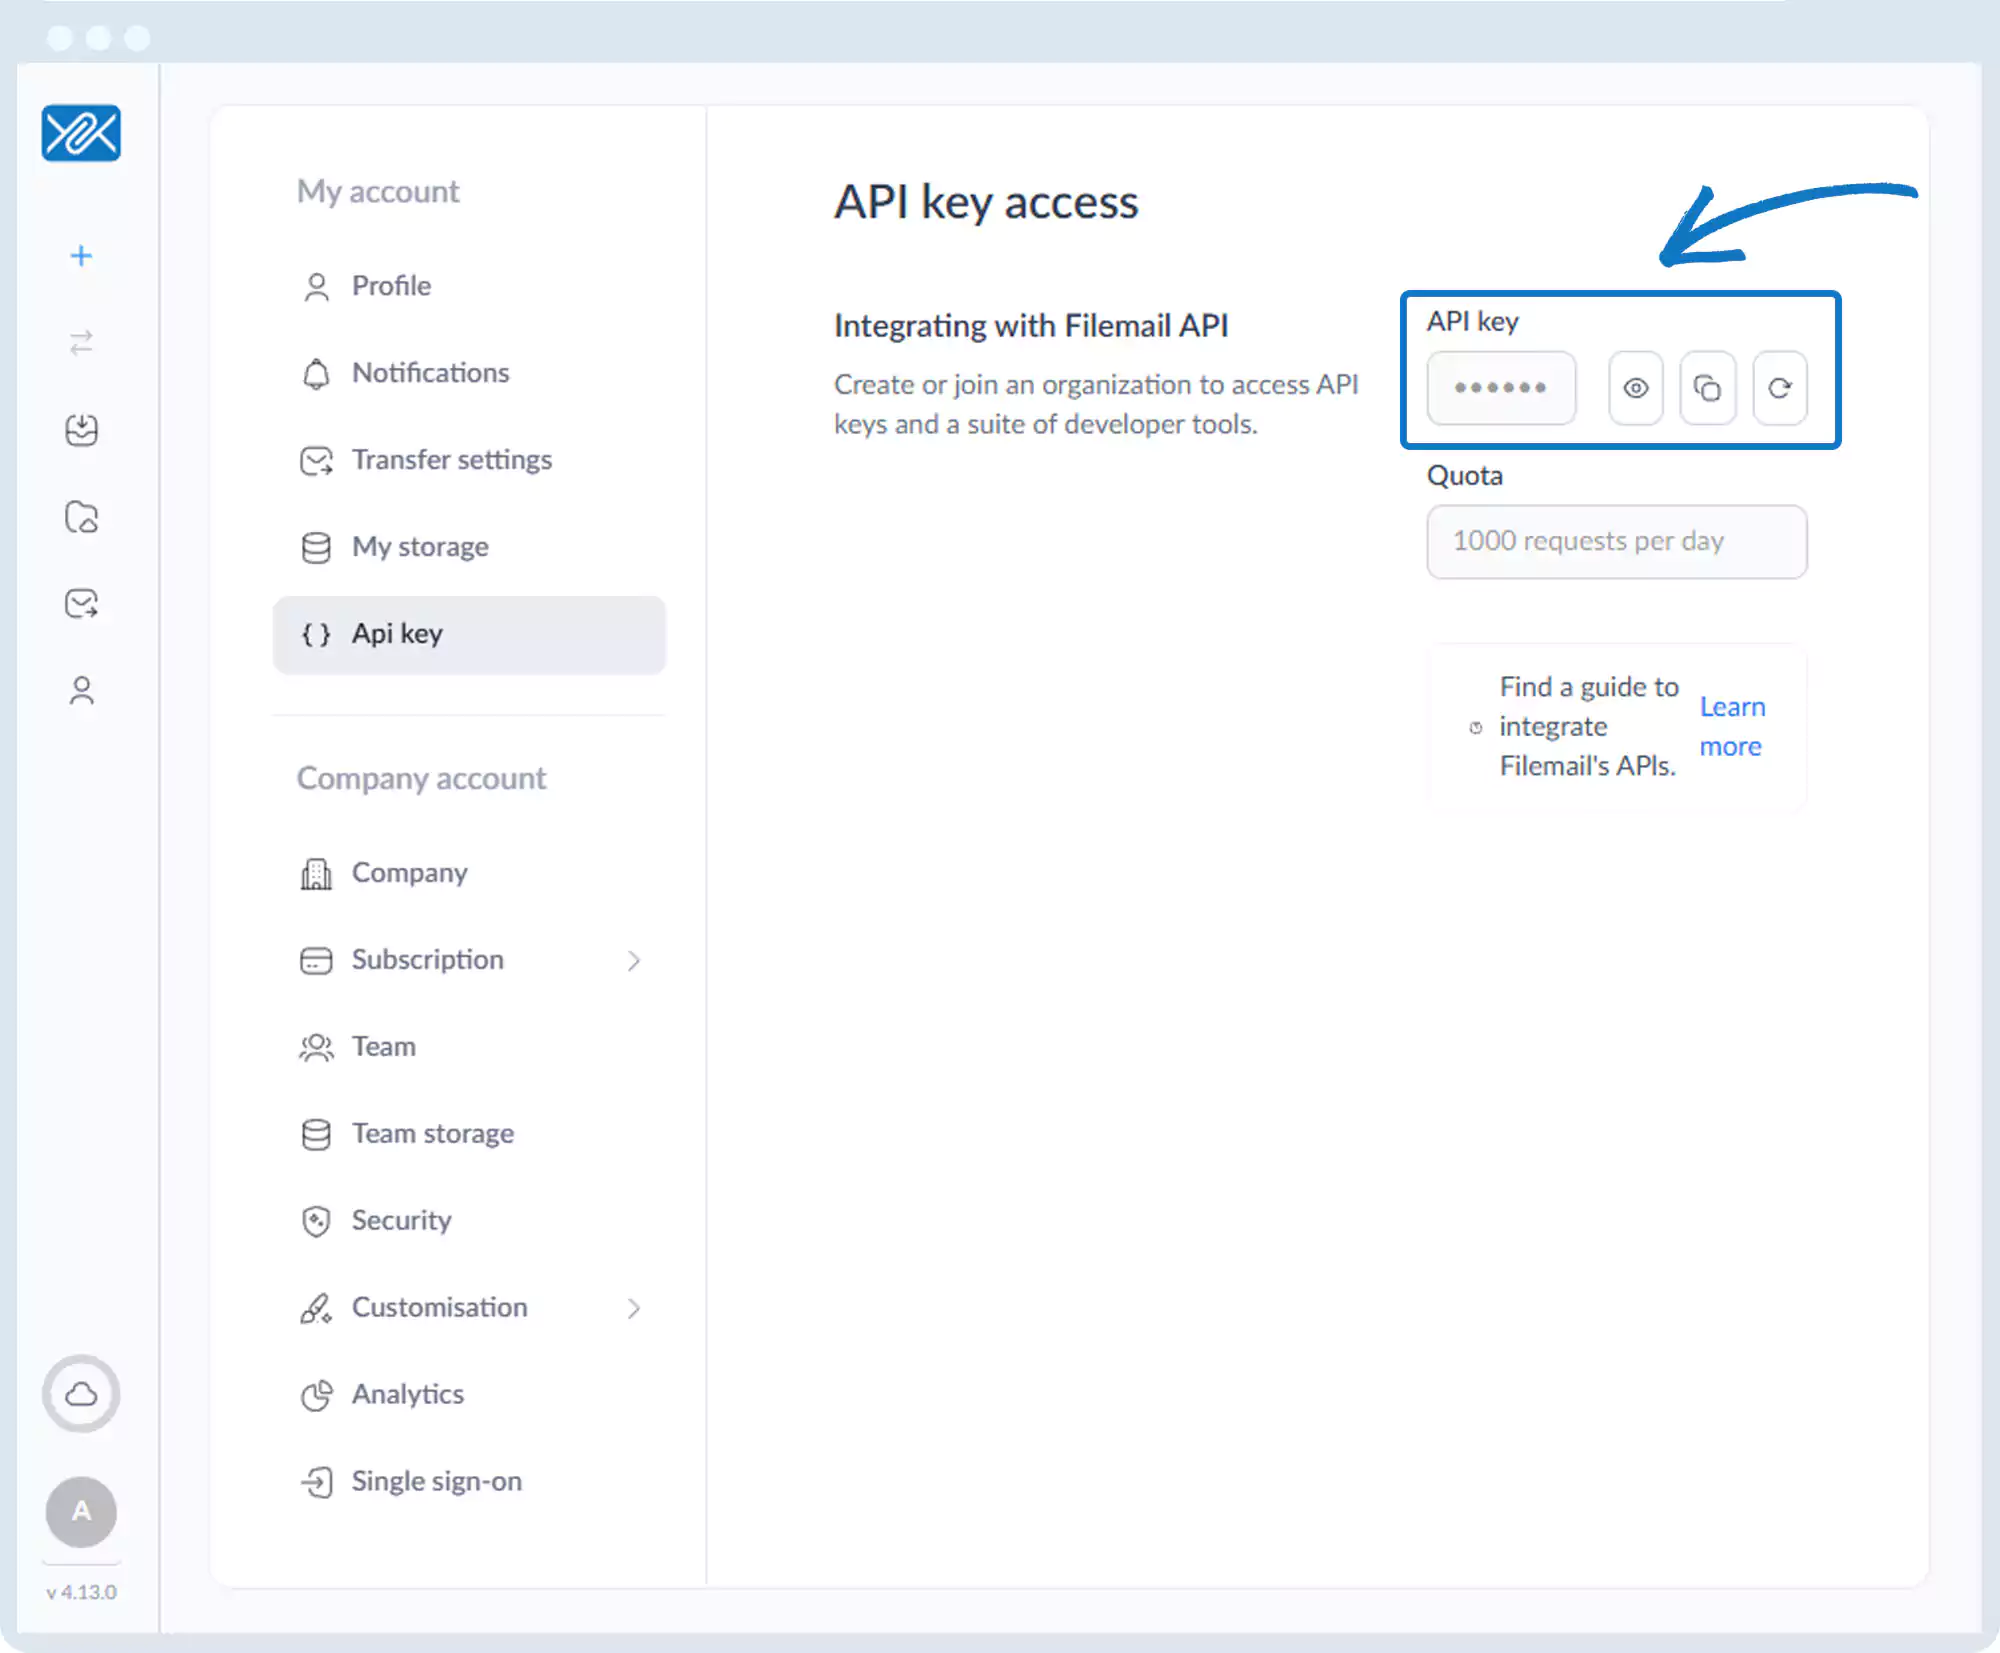Click the plus icon for new transfer
Image resolution: width=2000 pixels, height=1653 pixels.
pyautogui.click(x=81, y=256)
